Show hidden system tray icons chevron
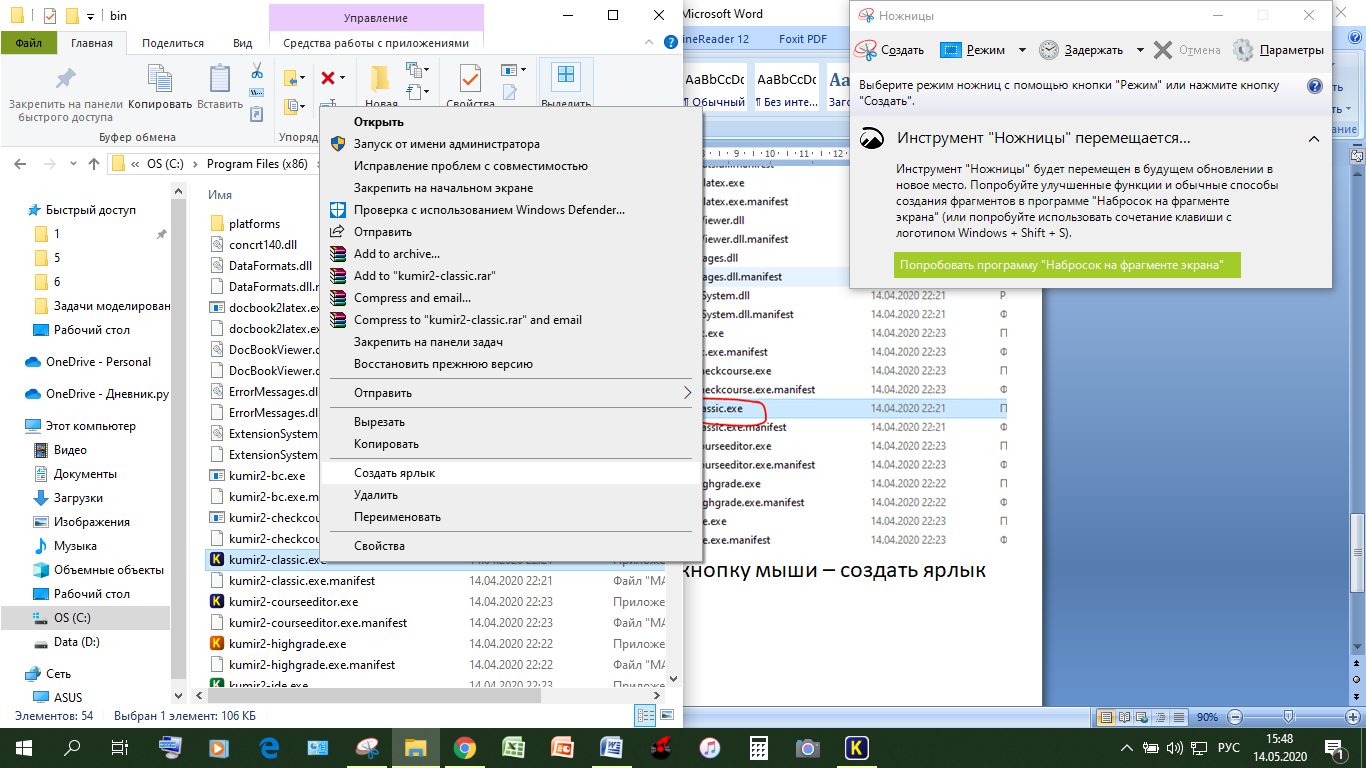Screen dimensions: 1366x768 (x=1128, y=748)
